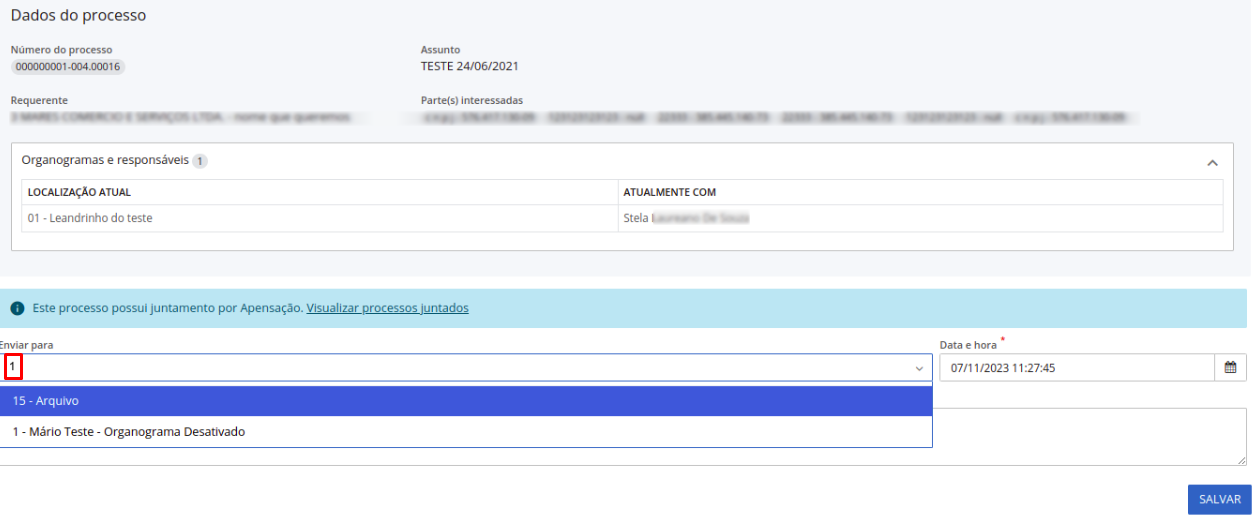Click the count badge beside Organogramas e responsáveis

[x=200, y=161]
